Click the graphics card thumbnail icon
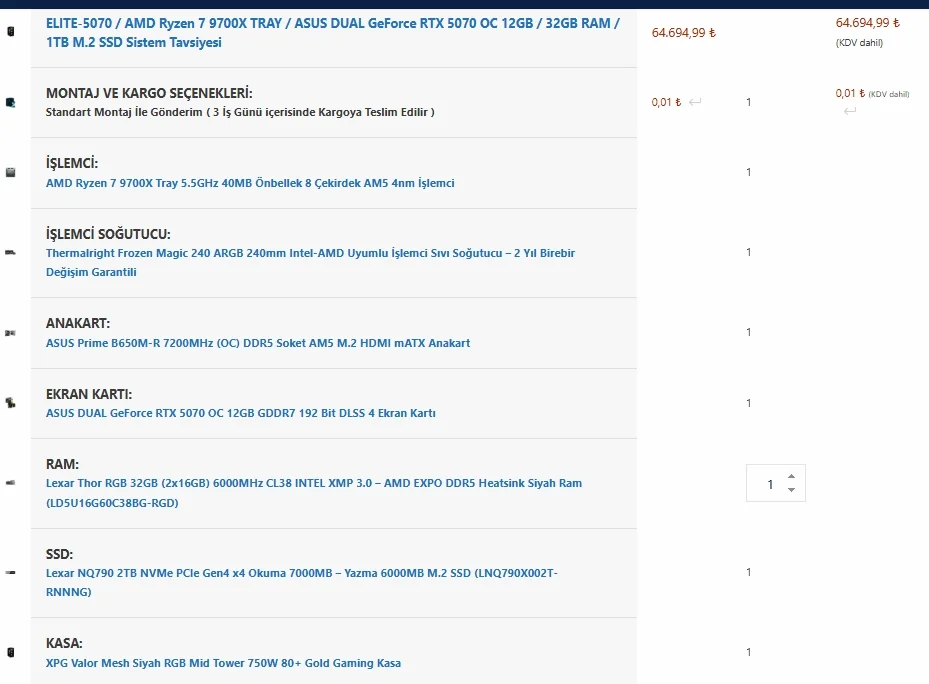The image size is (929, 684). click(x=11, y=403)
